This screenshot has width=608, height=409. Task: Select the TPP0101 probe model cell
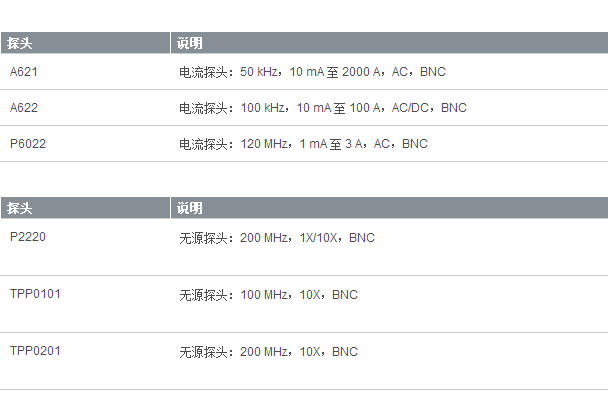click(34, 294)
